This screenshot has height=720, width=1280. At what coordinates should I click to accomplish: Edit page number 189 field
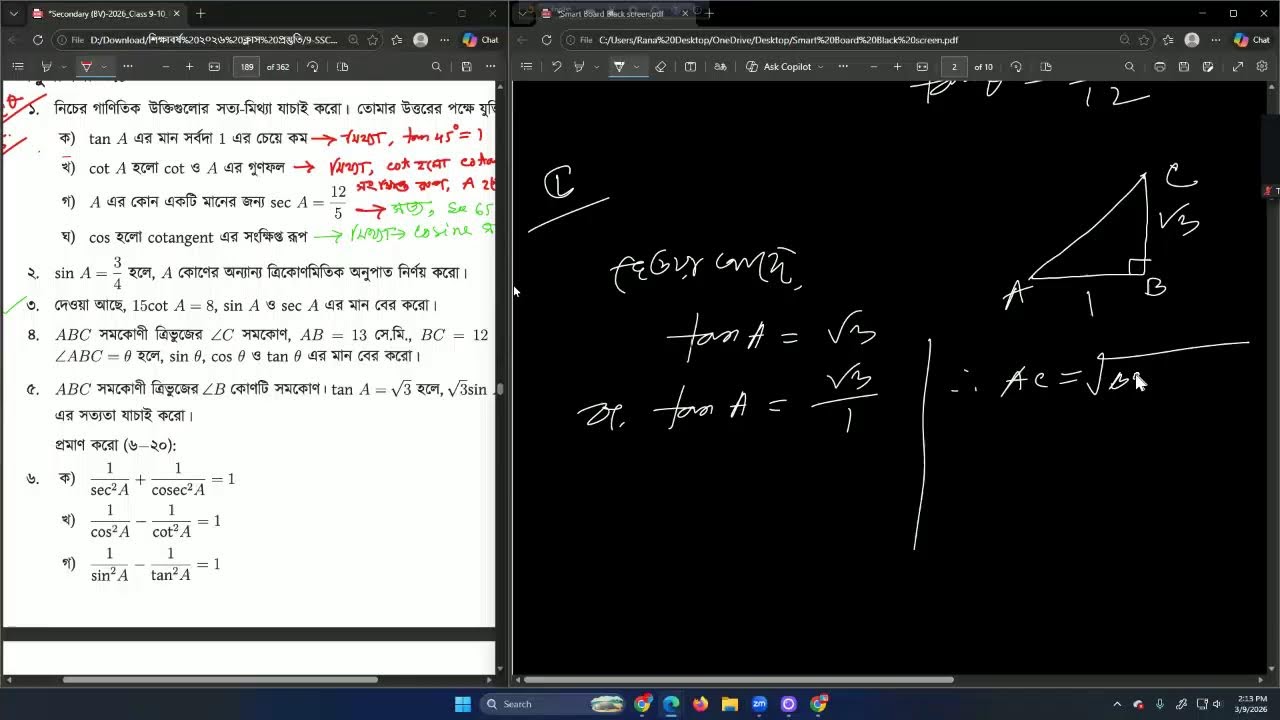click(247, 66)
